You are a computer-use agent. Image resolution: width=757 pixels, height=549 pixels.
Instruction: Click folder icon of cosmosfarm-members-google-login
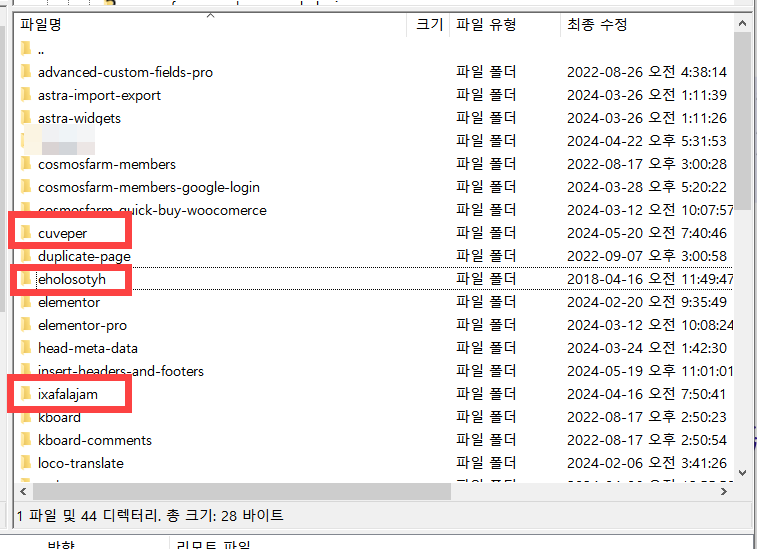pos(26,187)
